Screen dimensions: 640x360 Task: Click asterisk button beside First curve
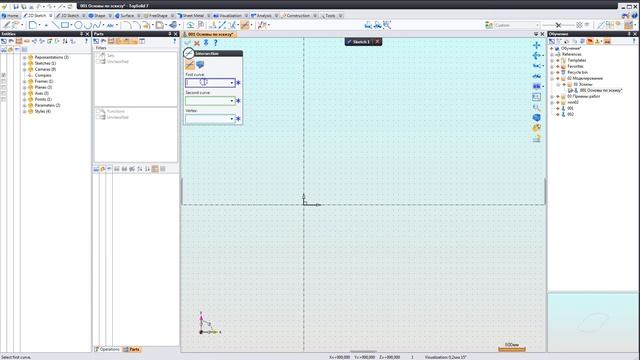point(238,83)
